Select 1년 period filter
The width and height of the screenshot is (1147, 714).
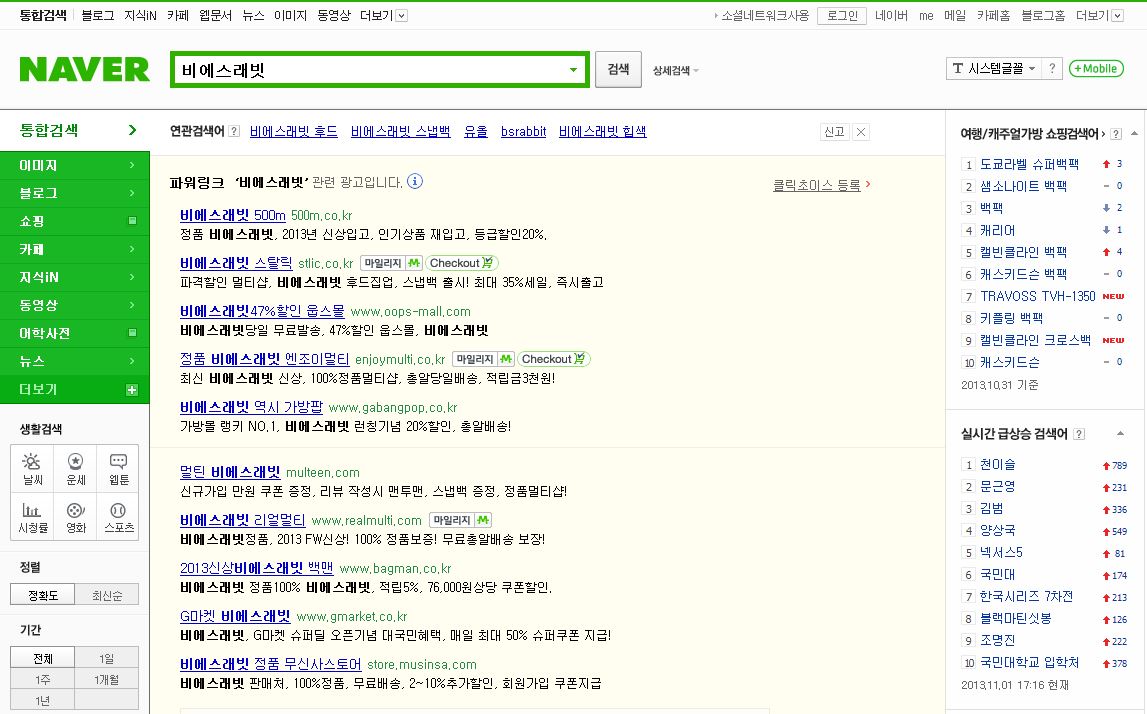[x=42, y=701]
